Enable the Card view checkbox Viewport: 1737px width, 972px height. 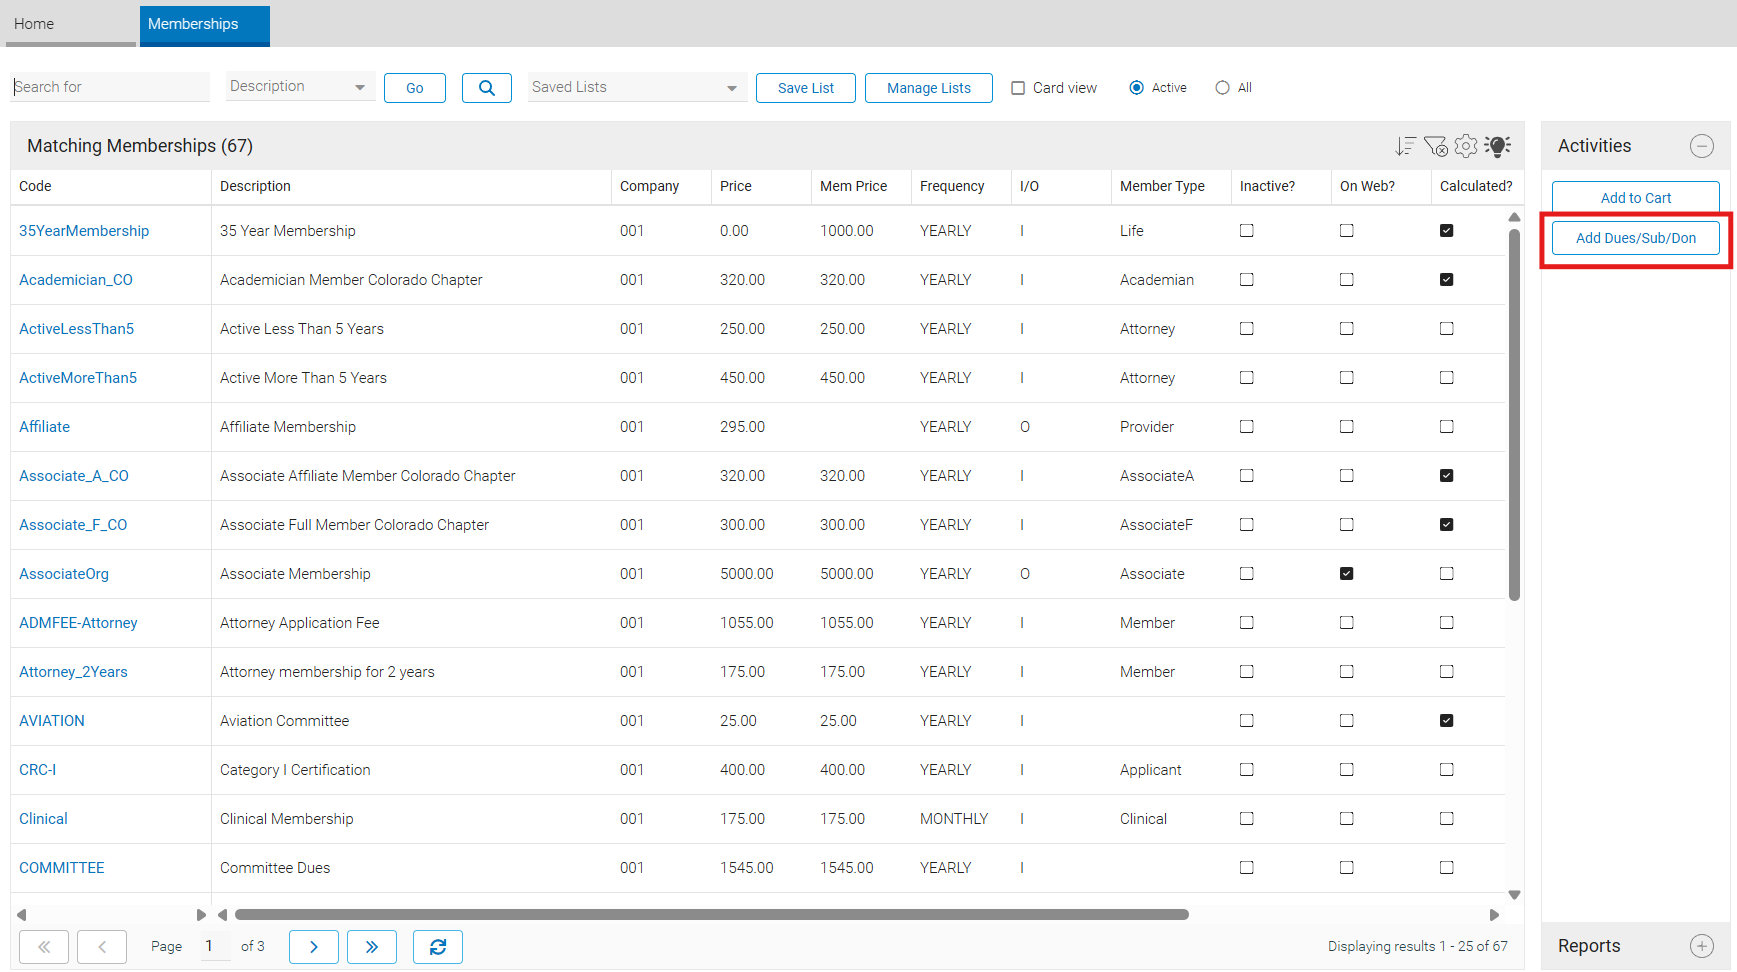(x=1018, y=88)
